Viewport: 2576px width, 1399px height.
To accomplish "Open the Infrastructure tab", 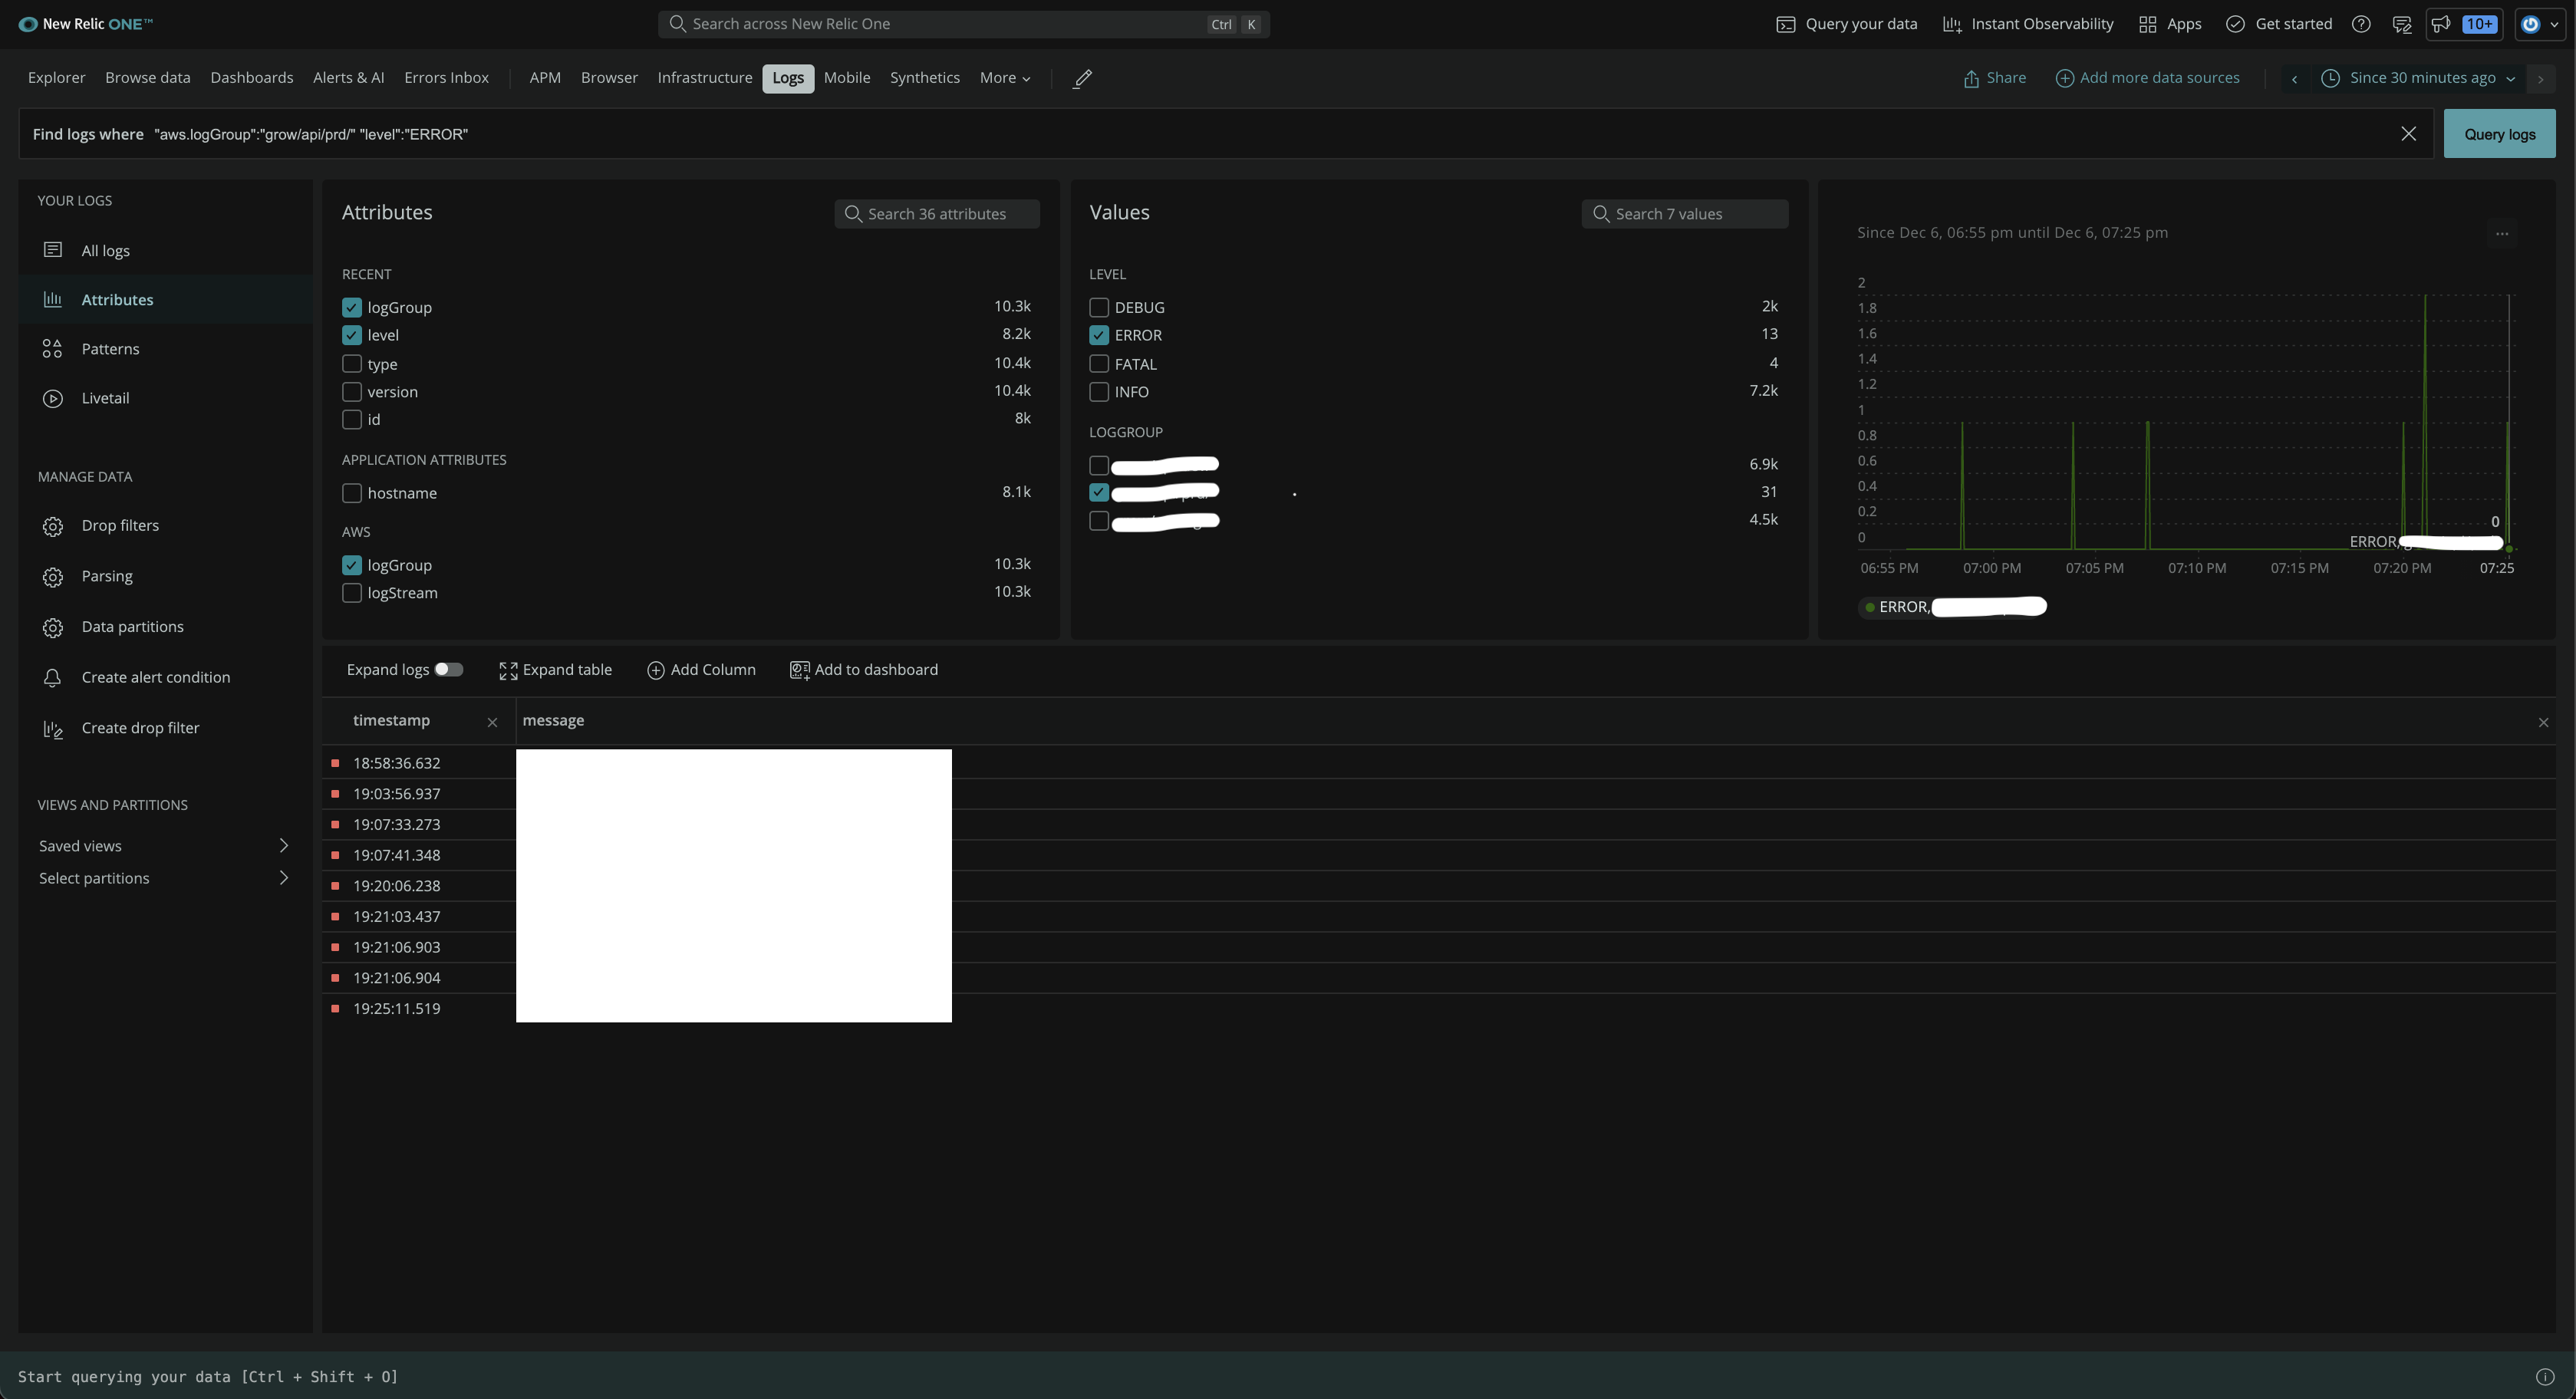I will [705, 78].
